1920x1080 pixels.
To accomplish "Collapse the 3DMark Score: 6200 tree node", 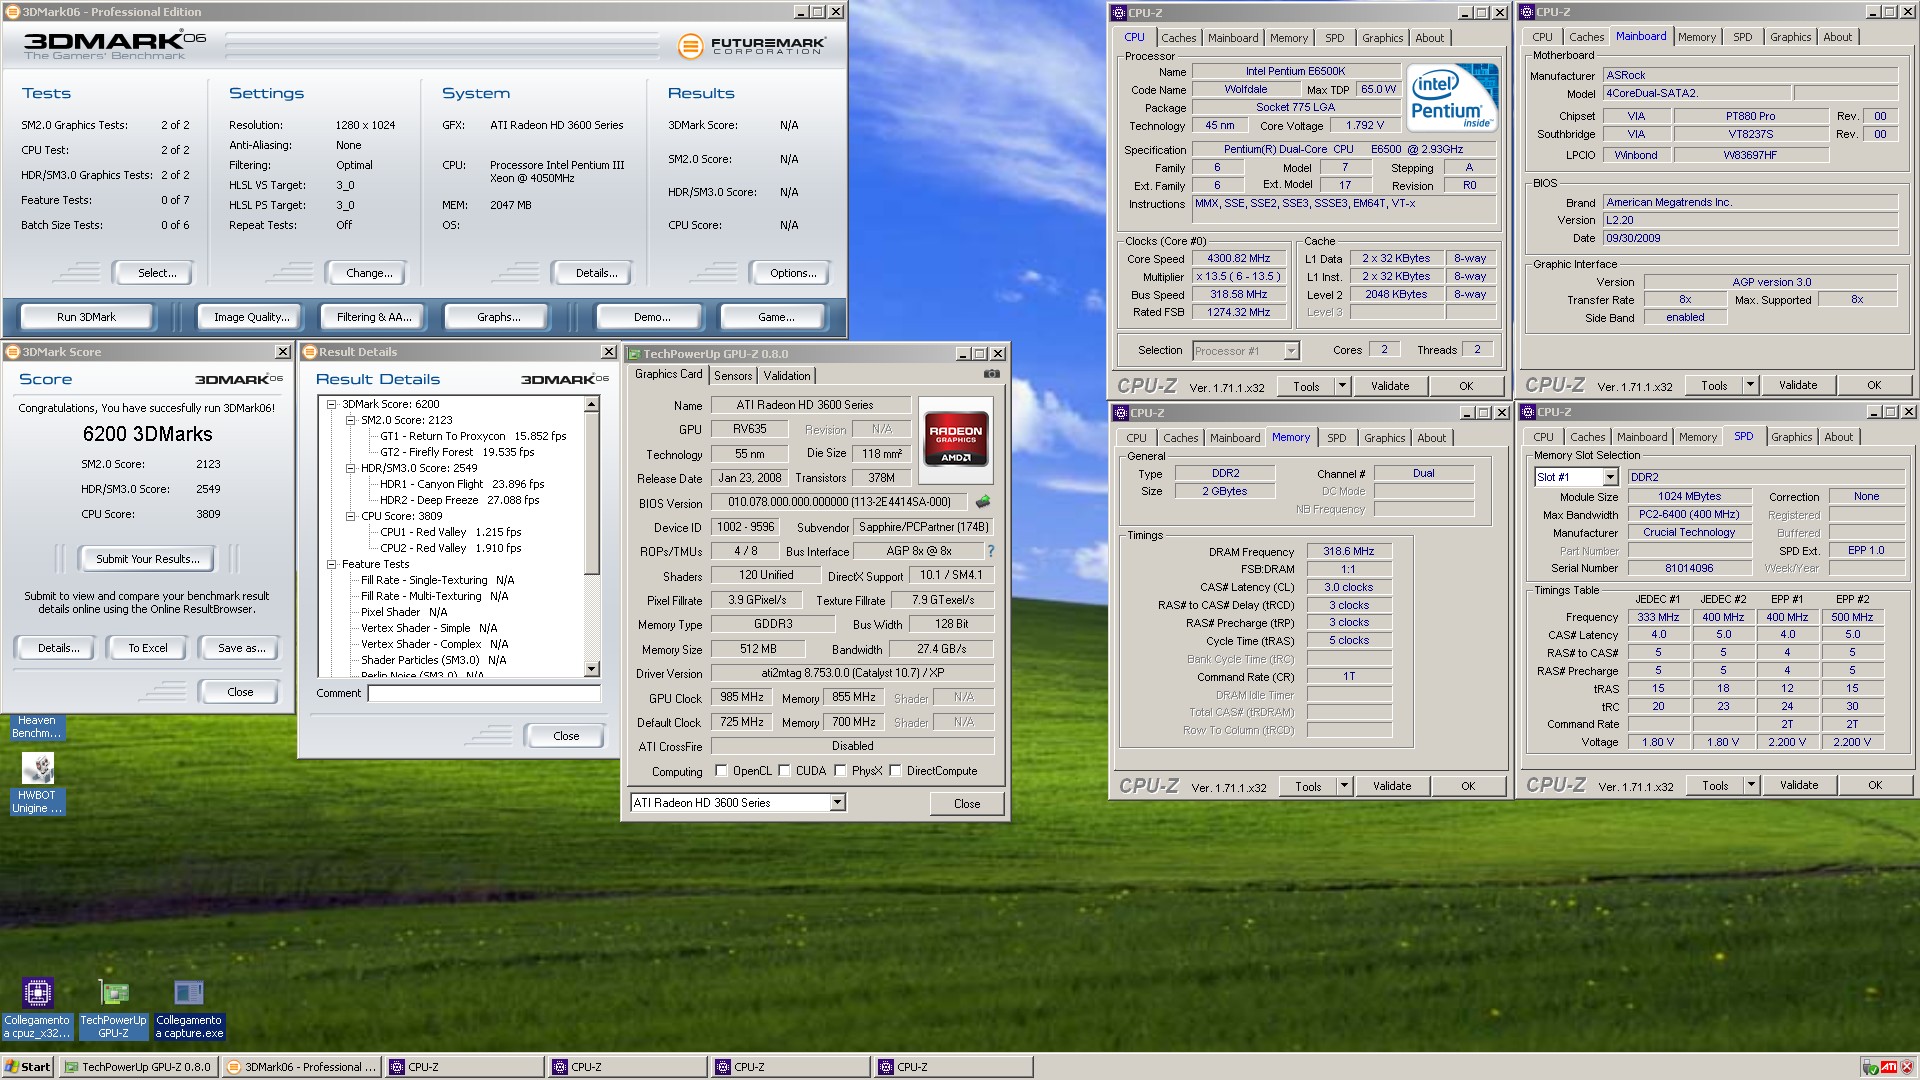I will coord(332,404).
